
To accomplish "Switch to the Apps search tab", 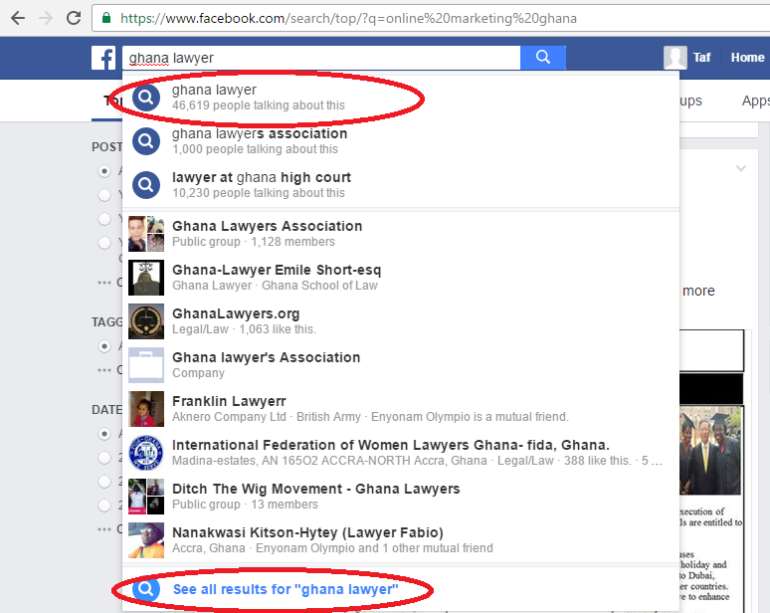I will pos(755,101).
